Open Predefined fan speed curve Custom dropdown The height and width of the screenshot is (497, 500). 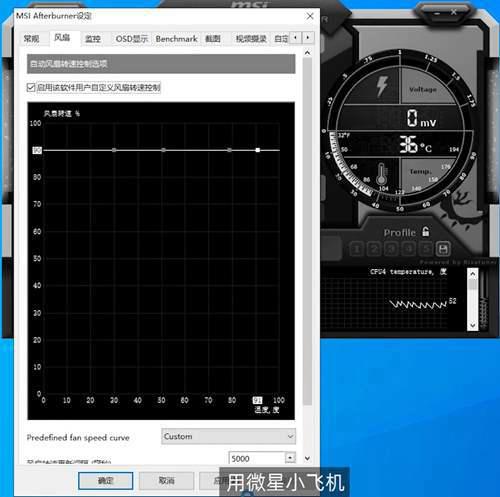coord(228,437)
